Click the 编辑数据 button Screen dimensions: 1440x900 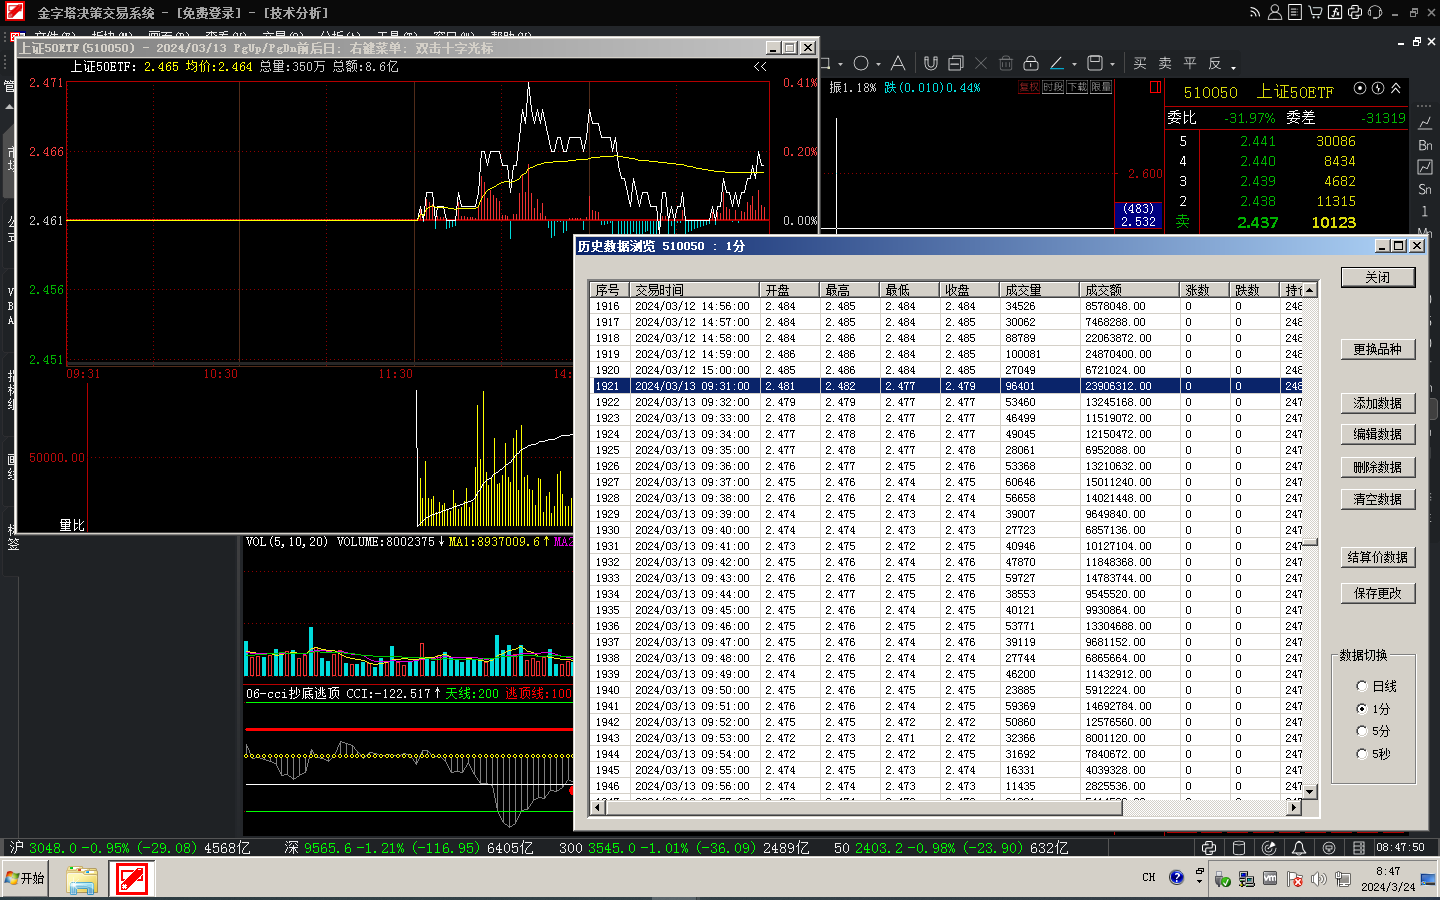coord(1378,434)
